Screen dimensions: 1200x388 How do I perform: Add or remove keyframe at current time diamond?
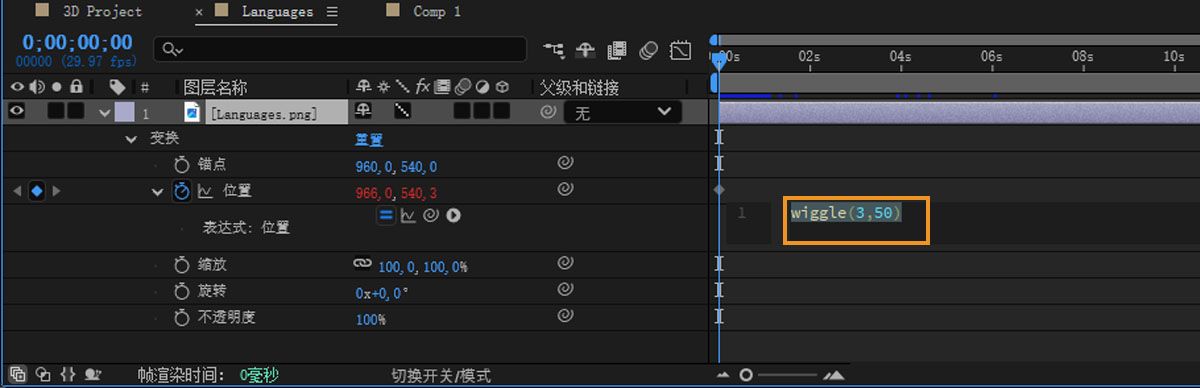[37, 191]
